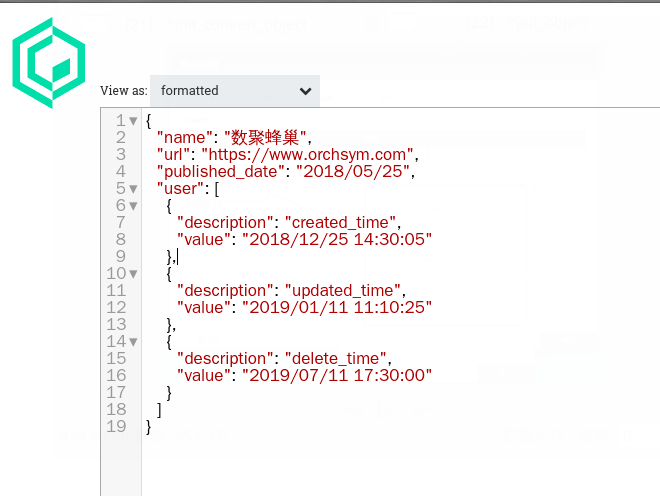Collapse the root object on line 1
660x496 pixels.
pos(134,121)
